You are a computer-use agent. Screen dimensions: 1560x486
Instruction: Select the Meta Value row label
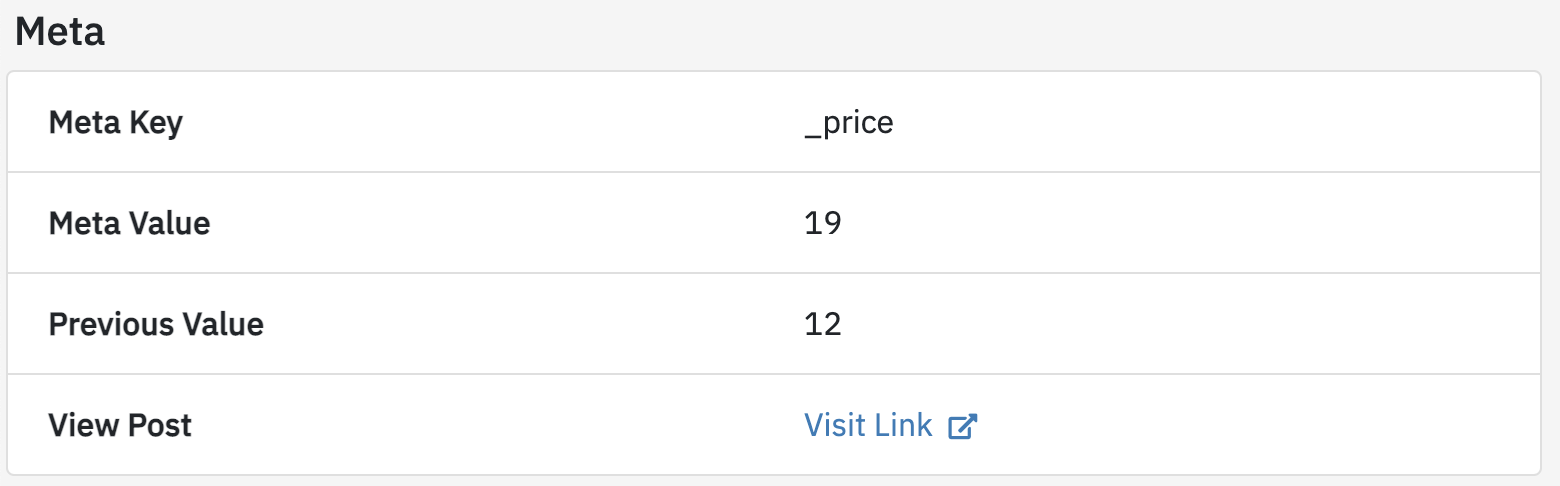click(x=129, y=223)
